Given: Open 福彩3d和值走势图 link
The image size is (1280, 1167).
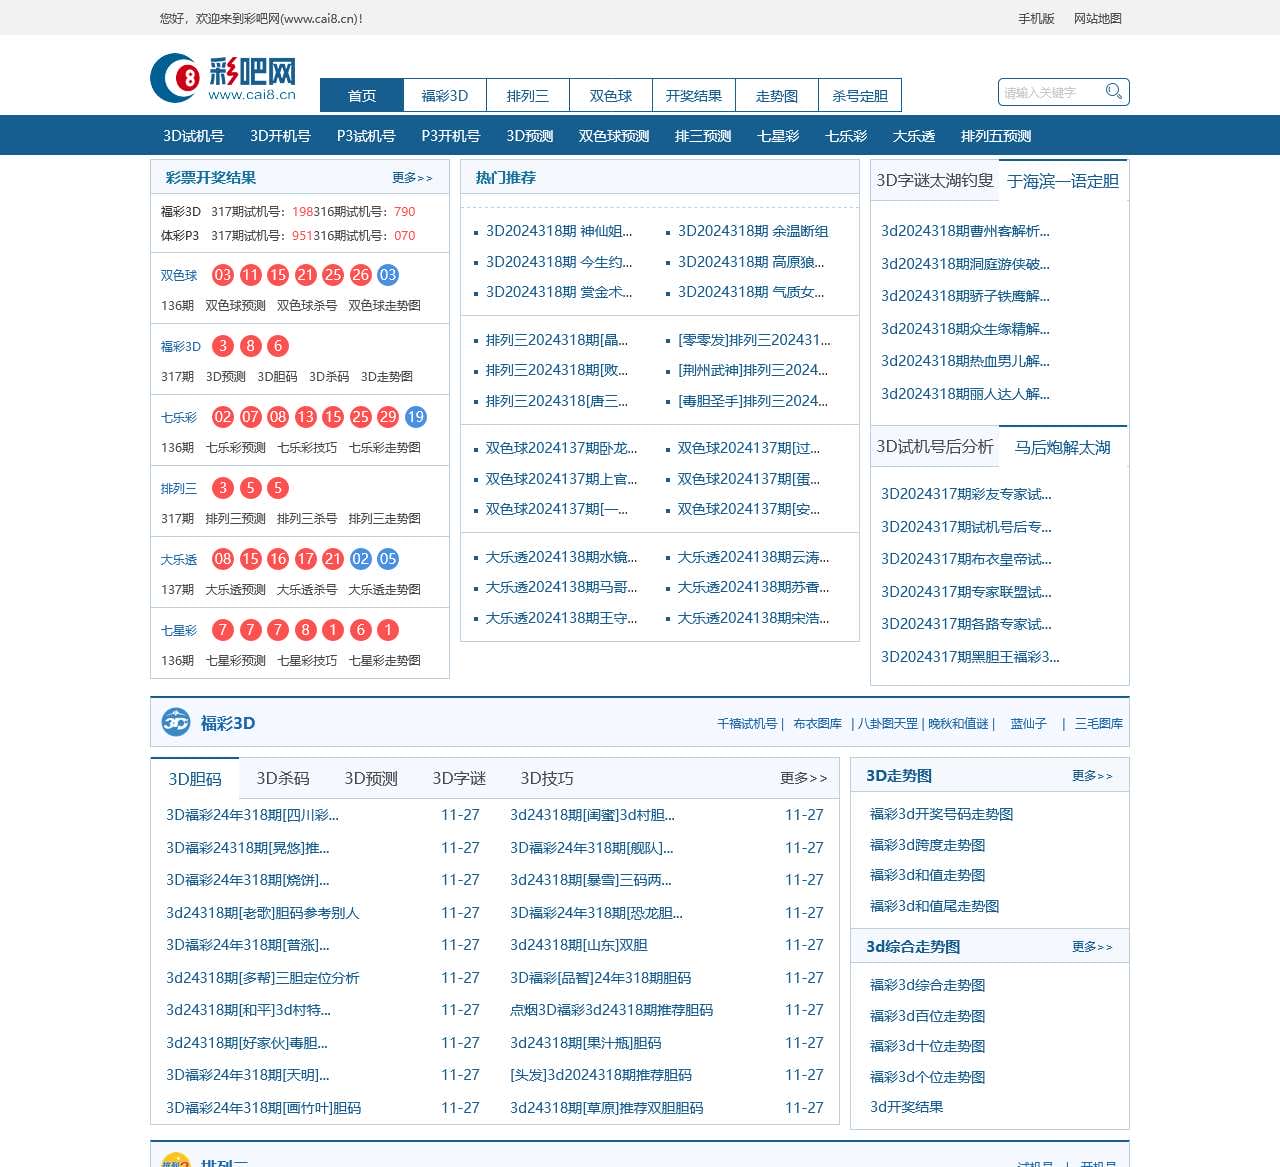Looking at the screenshot, I should (x=927, y=875).
